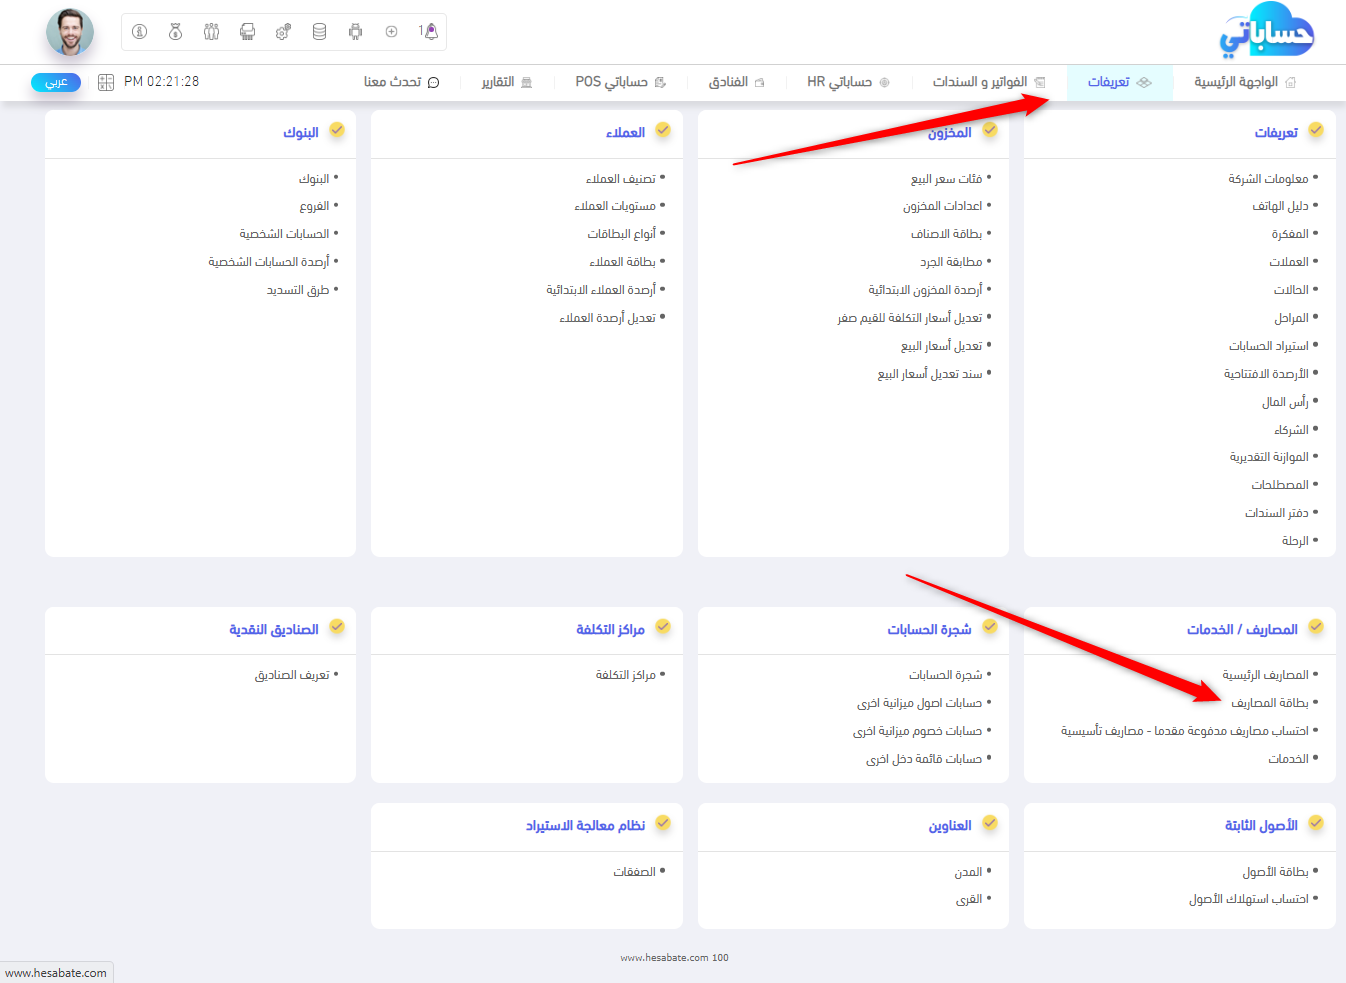The width and height of the screenshot is (1346, 983).
Task: Click the Android robot icon
Action: (355, 32)
